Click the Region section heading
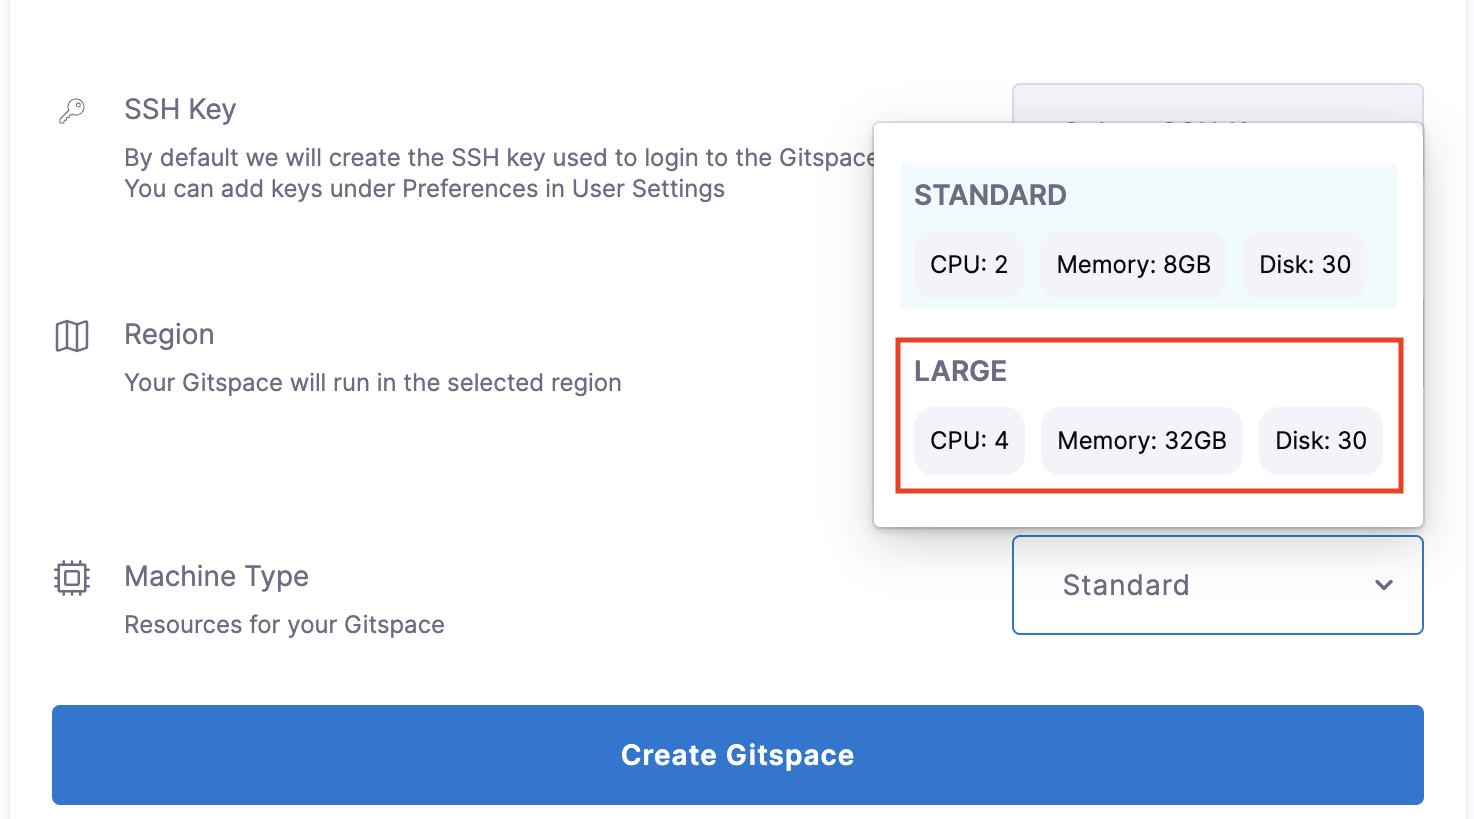This screenshot has height=819, width=1474. (x=169, y=335)
